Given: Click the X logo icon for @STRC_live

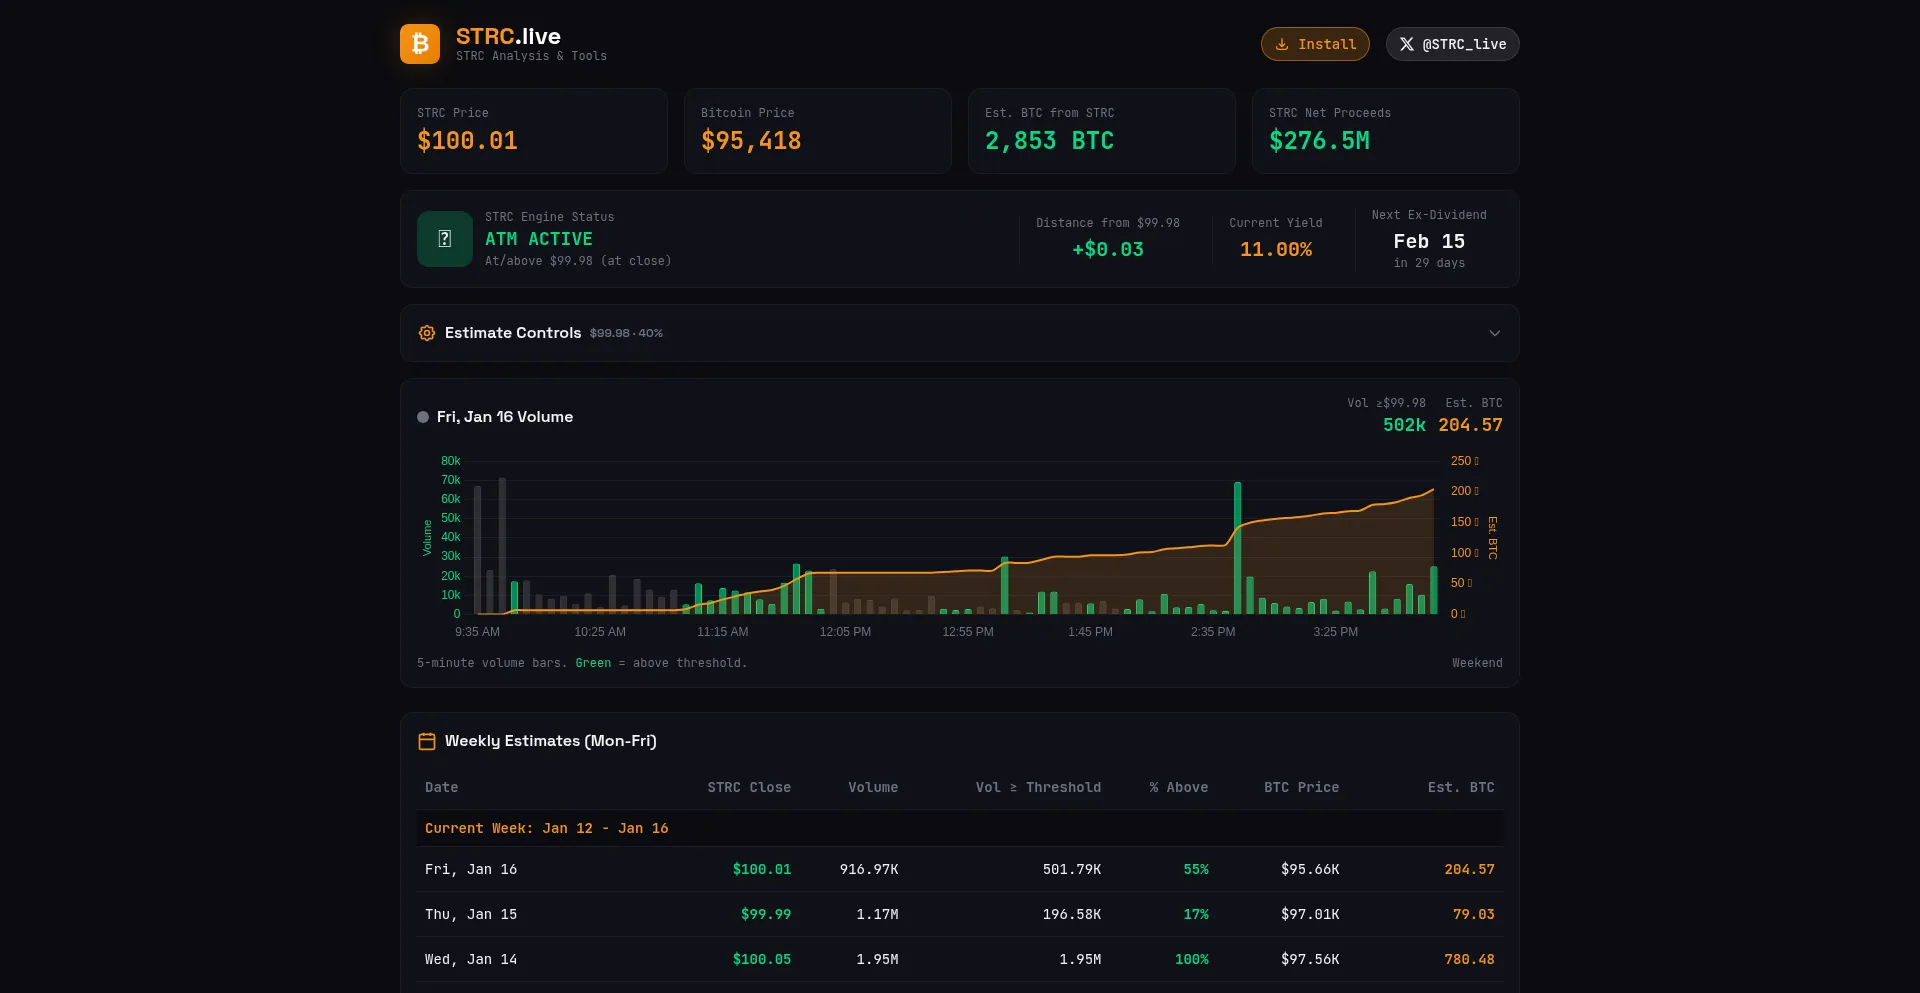Looking at the screenshot, I should 1406,44.
